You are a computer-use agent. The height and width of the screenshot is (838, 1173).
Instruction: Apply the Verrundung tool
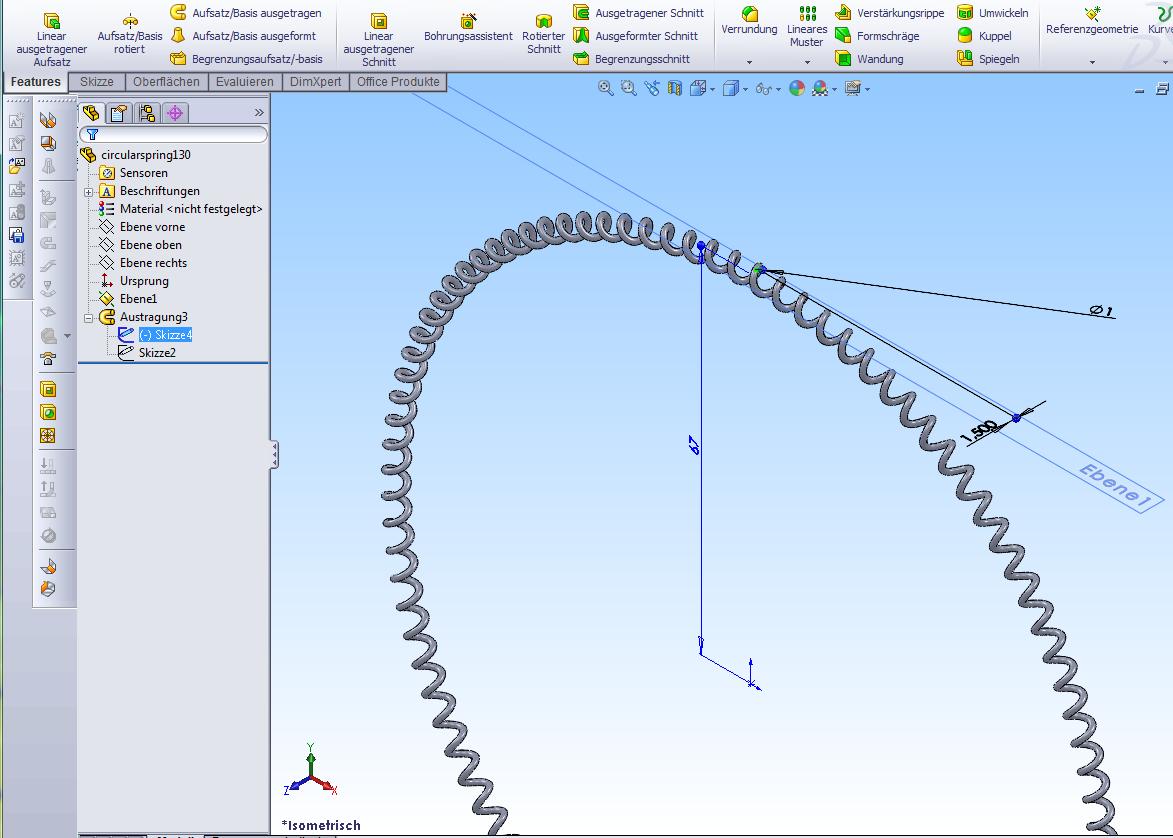749,21
